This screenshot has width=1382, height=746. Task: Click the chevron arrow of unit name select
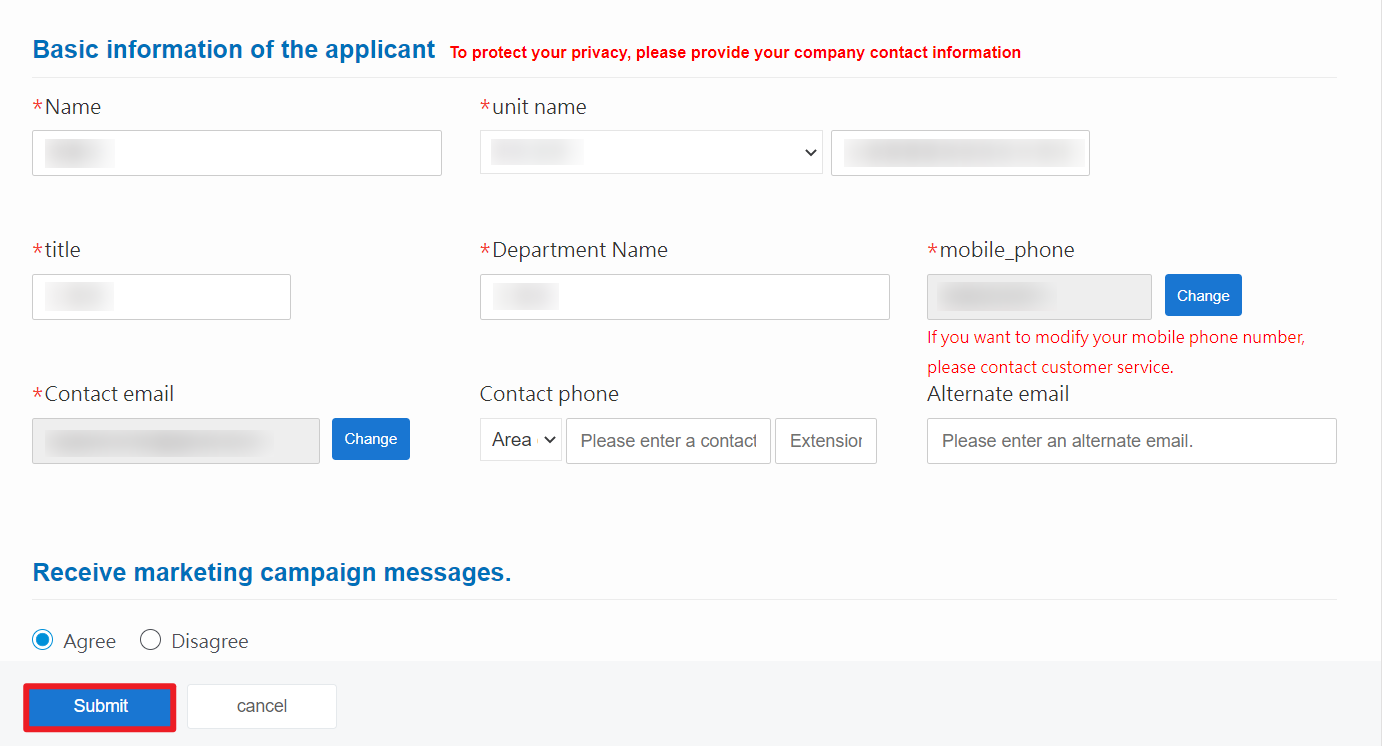point(810,153)
